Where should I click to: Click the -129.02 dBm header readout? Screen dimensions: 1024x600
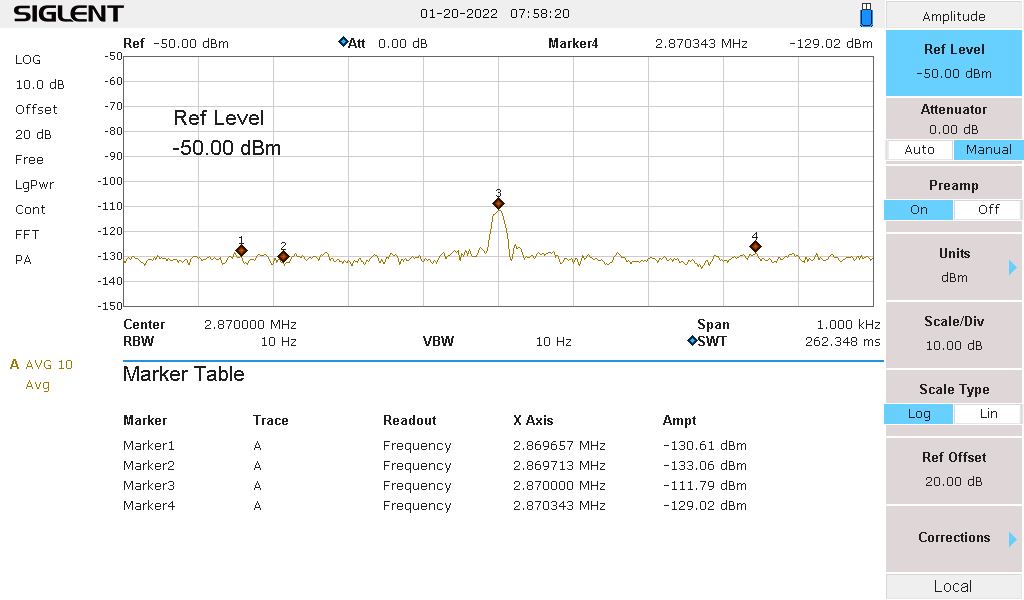pos(831,44)
